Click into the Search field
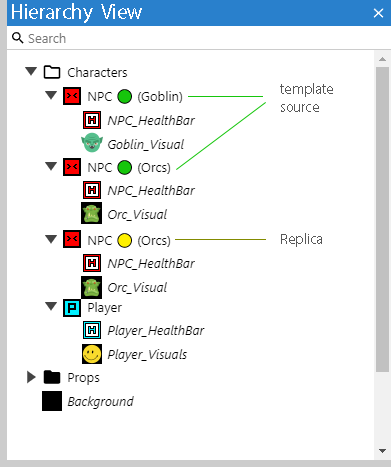Viewport: 391px width, 467px height. point(200,38)
